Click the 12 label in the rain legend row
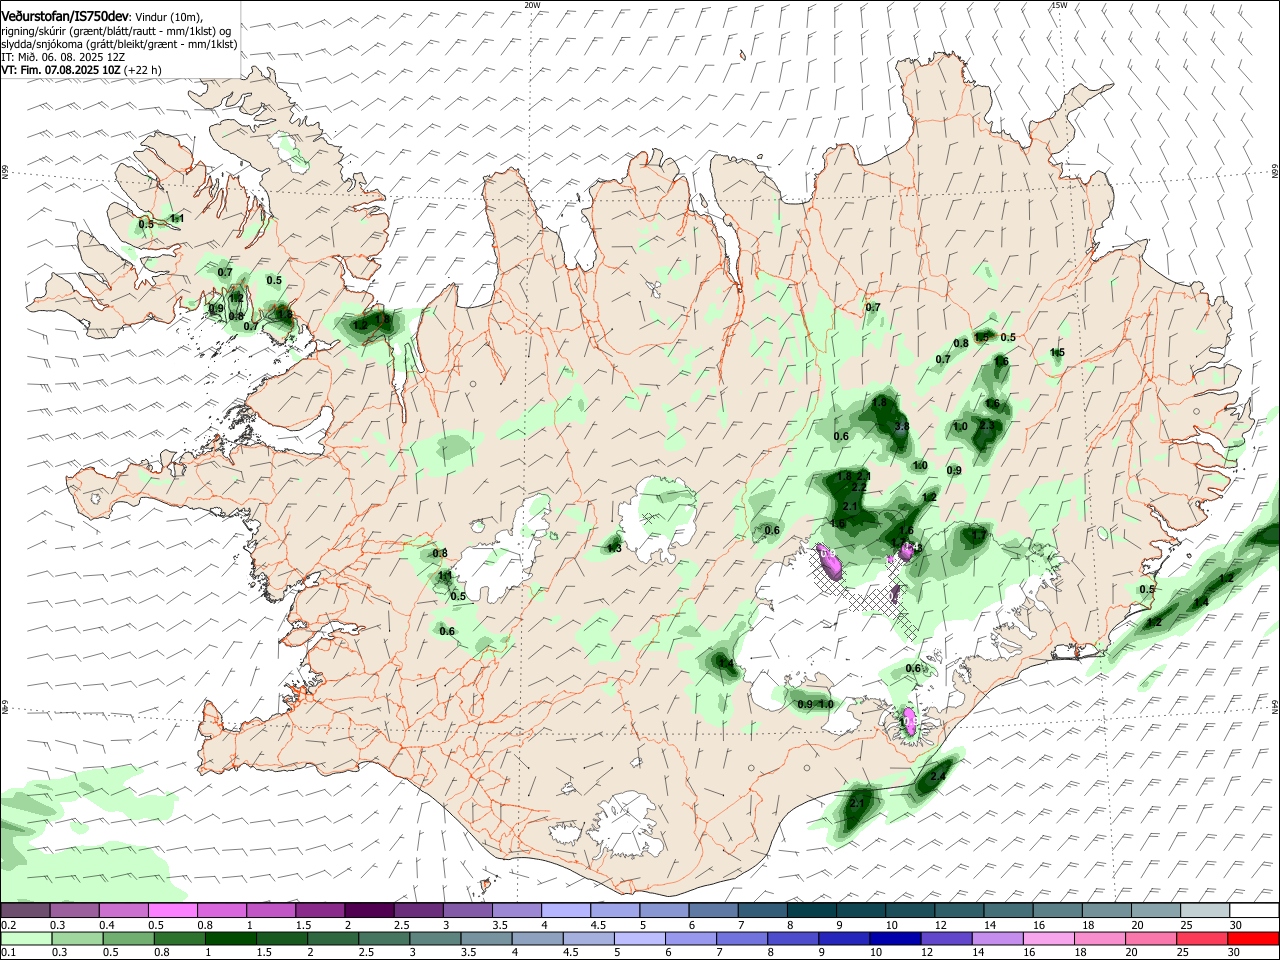The width and height of the screenshot is (1280, 960). (926, 953)
